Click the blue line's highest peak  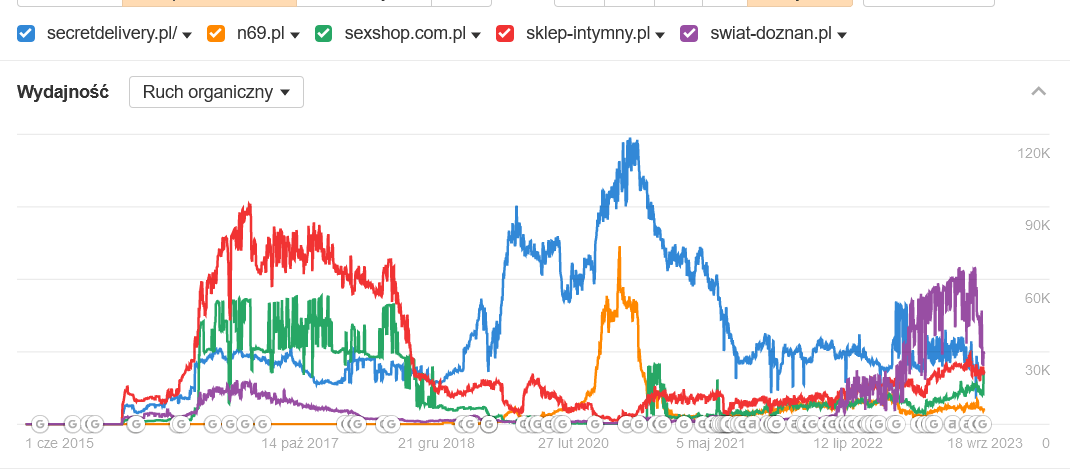(631, 141)
